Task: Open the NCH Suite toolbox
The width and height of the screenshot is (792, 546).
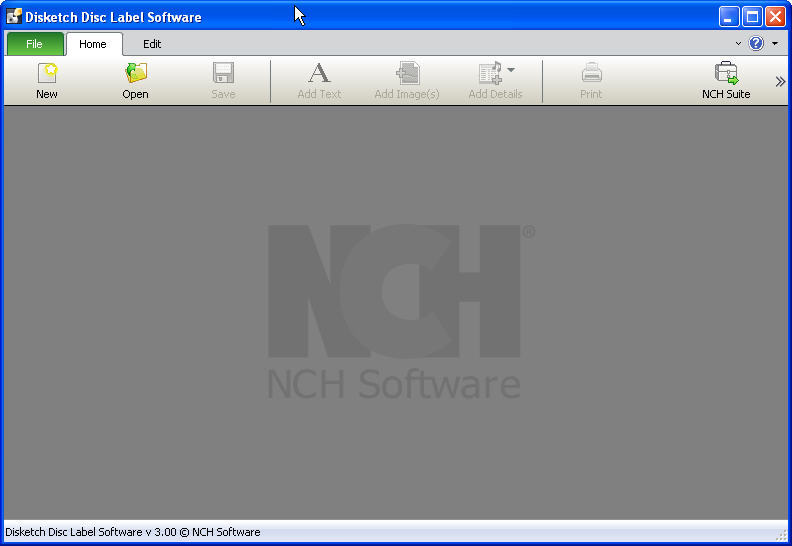Action: point(726,80)
